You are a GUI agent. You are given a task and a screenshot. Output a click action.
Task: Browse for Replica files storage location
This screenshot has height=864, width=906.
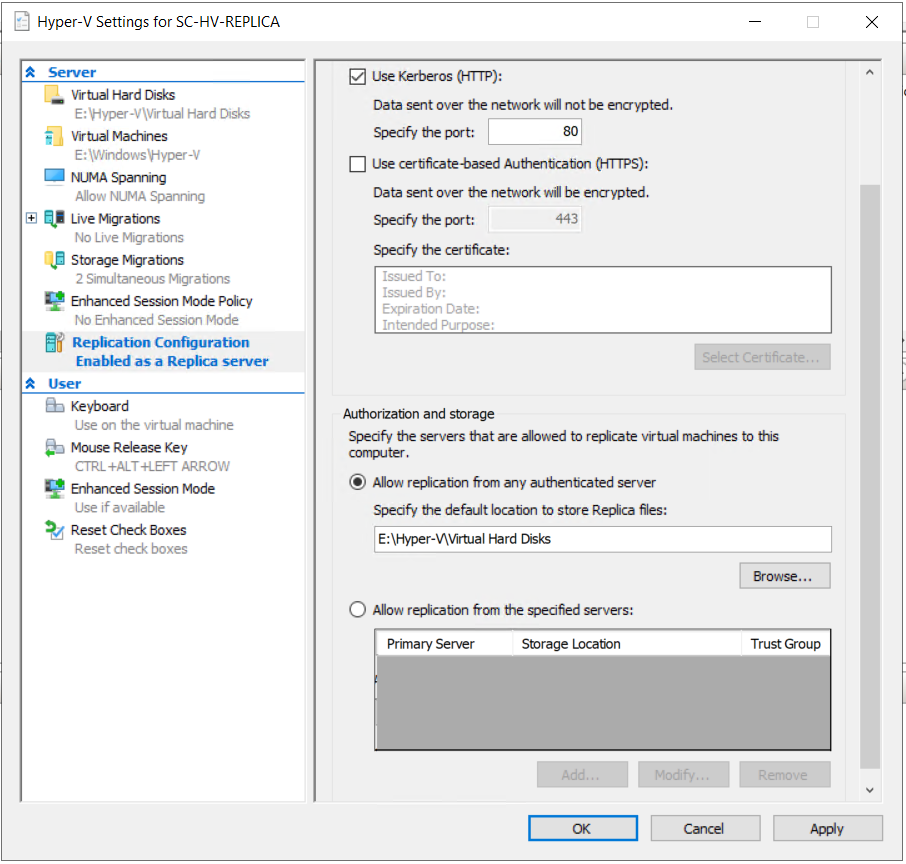[x=785, y=576]
